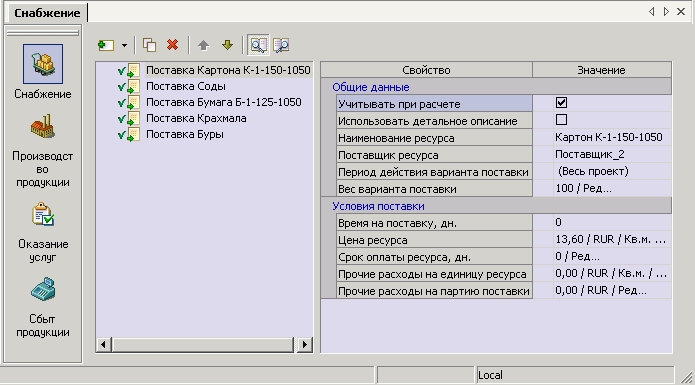This screenshot has width=695, height=385.
Task: Select Поставка Соды item
Action: pos(186,86)
